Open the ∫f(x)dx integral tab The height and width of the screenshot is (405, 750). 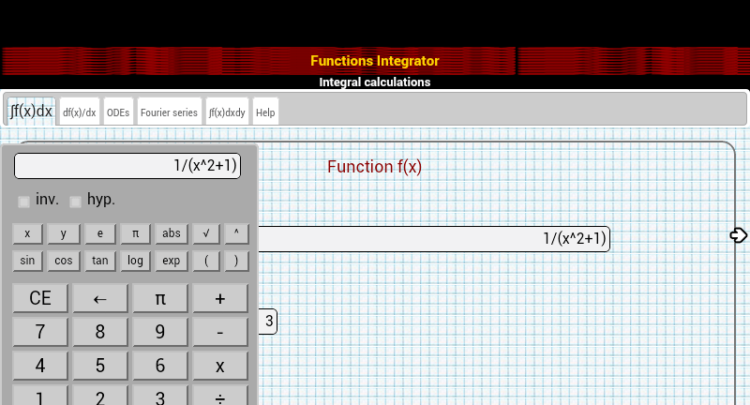point(31,111)
